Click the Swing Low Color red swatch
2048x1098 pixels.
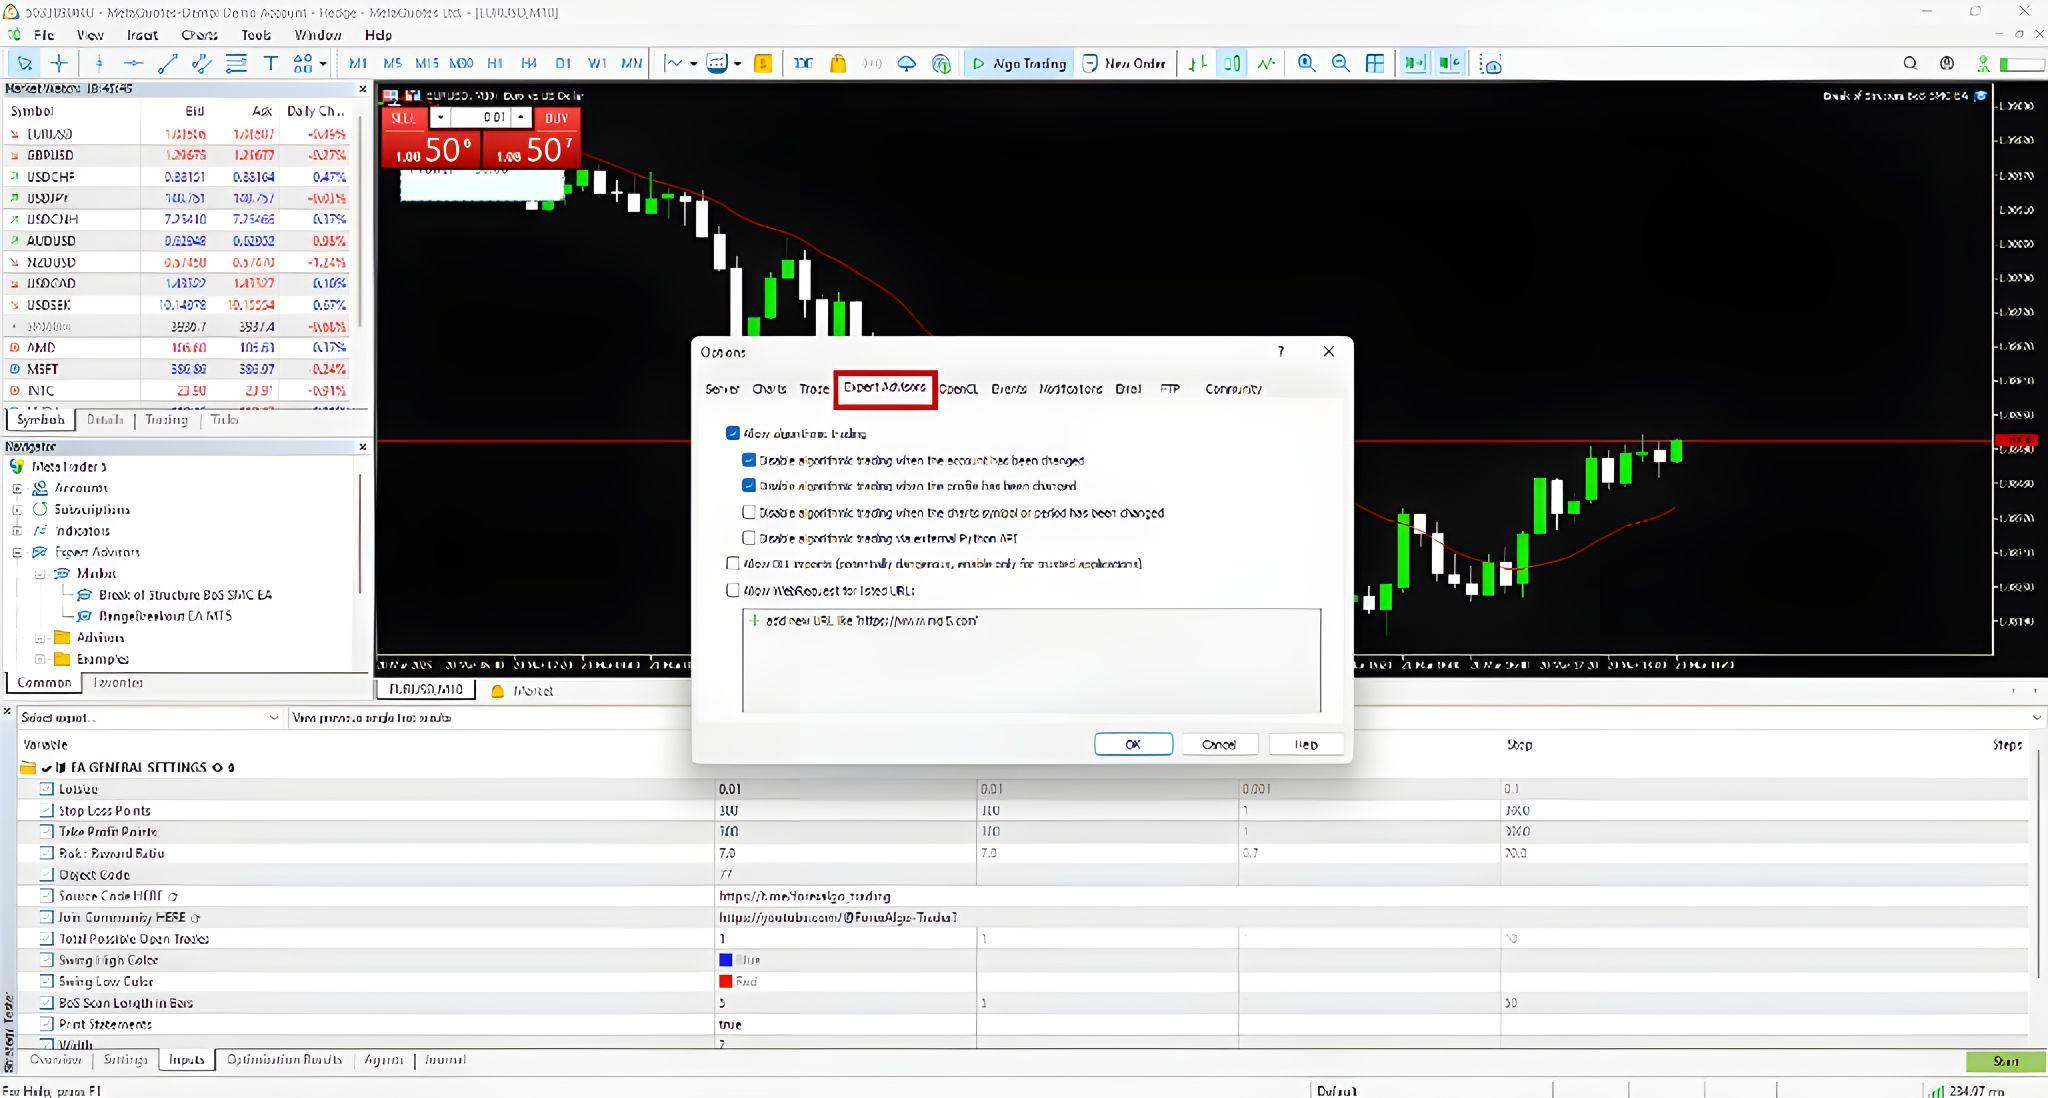pos(726,981)
